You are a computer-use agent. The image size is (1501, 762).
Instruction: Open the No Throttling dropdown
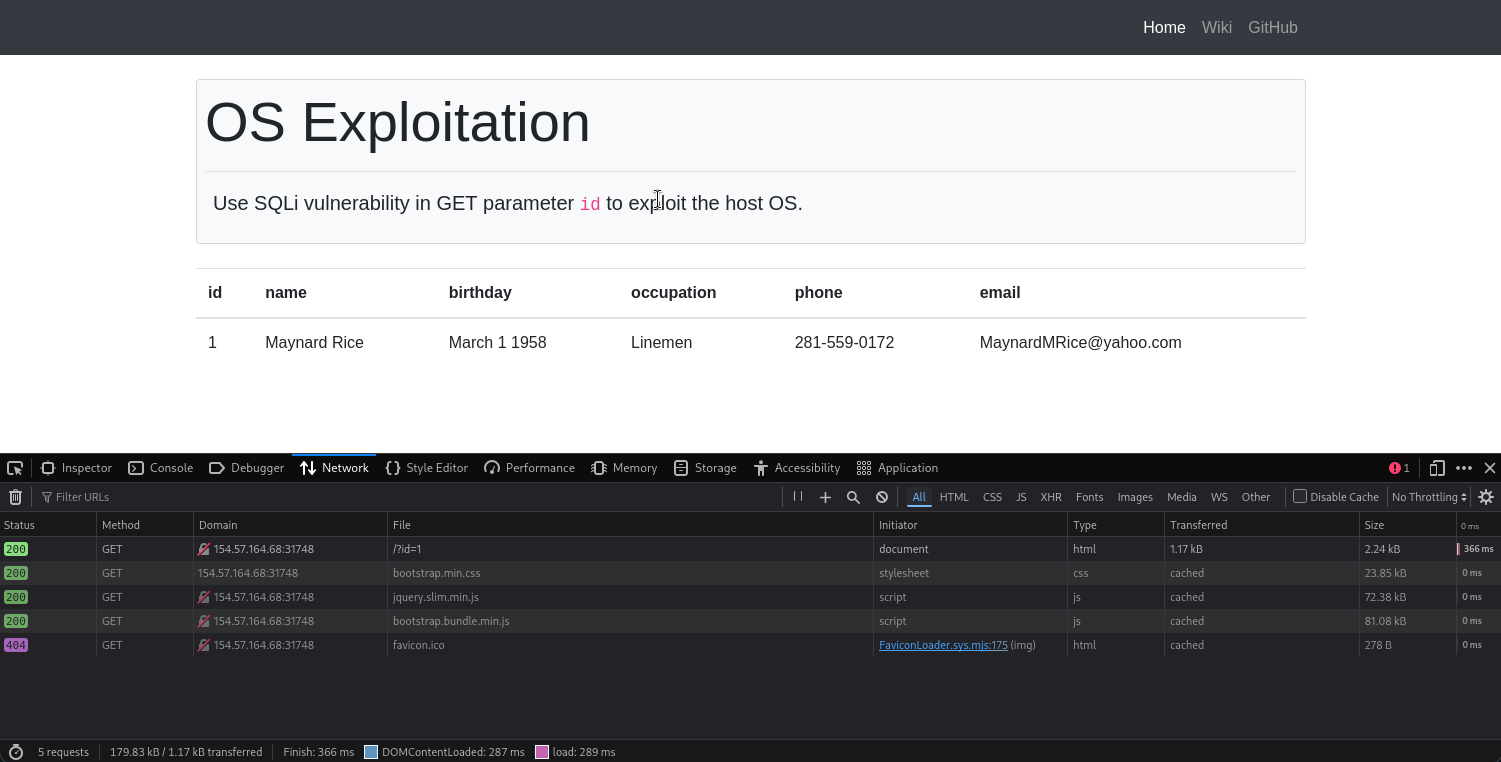tap(1428, 497)
